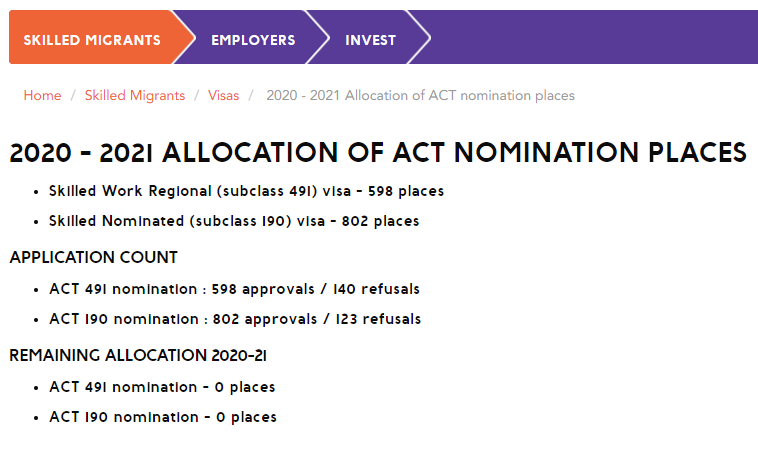
Task: Click the main allocation page heading
Action: coord(378,153)
